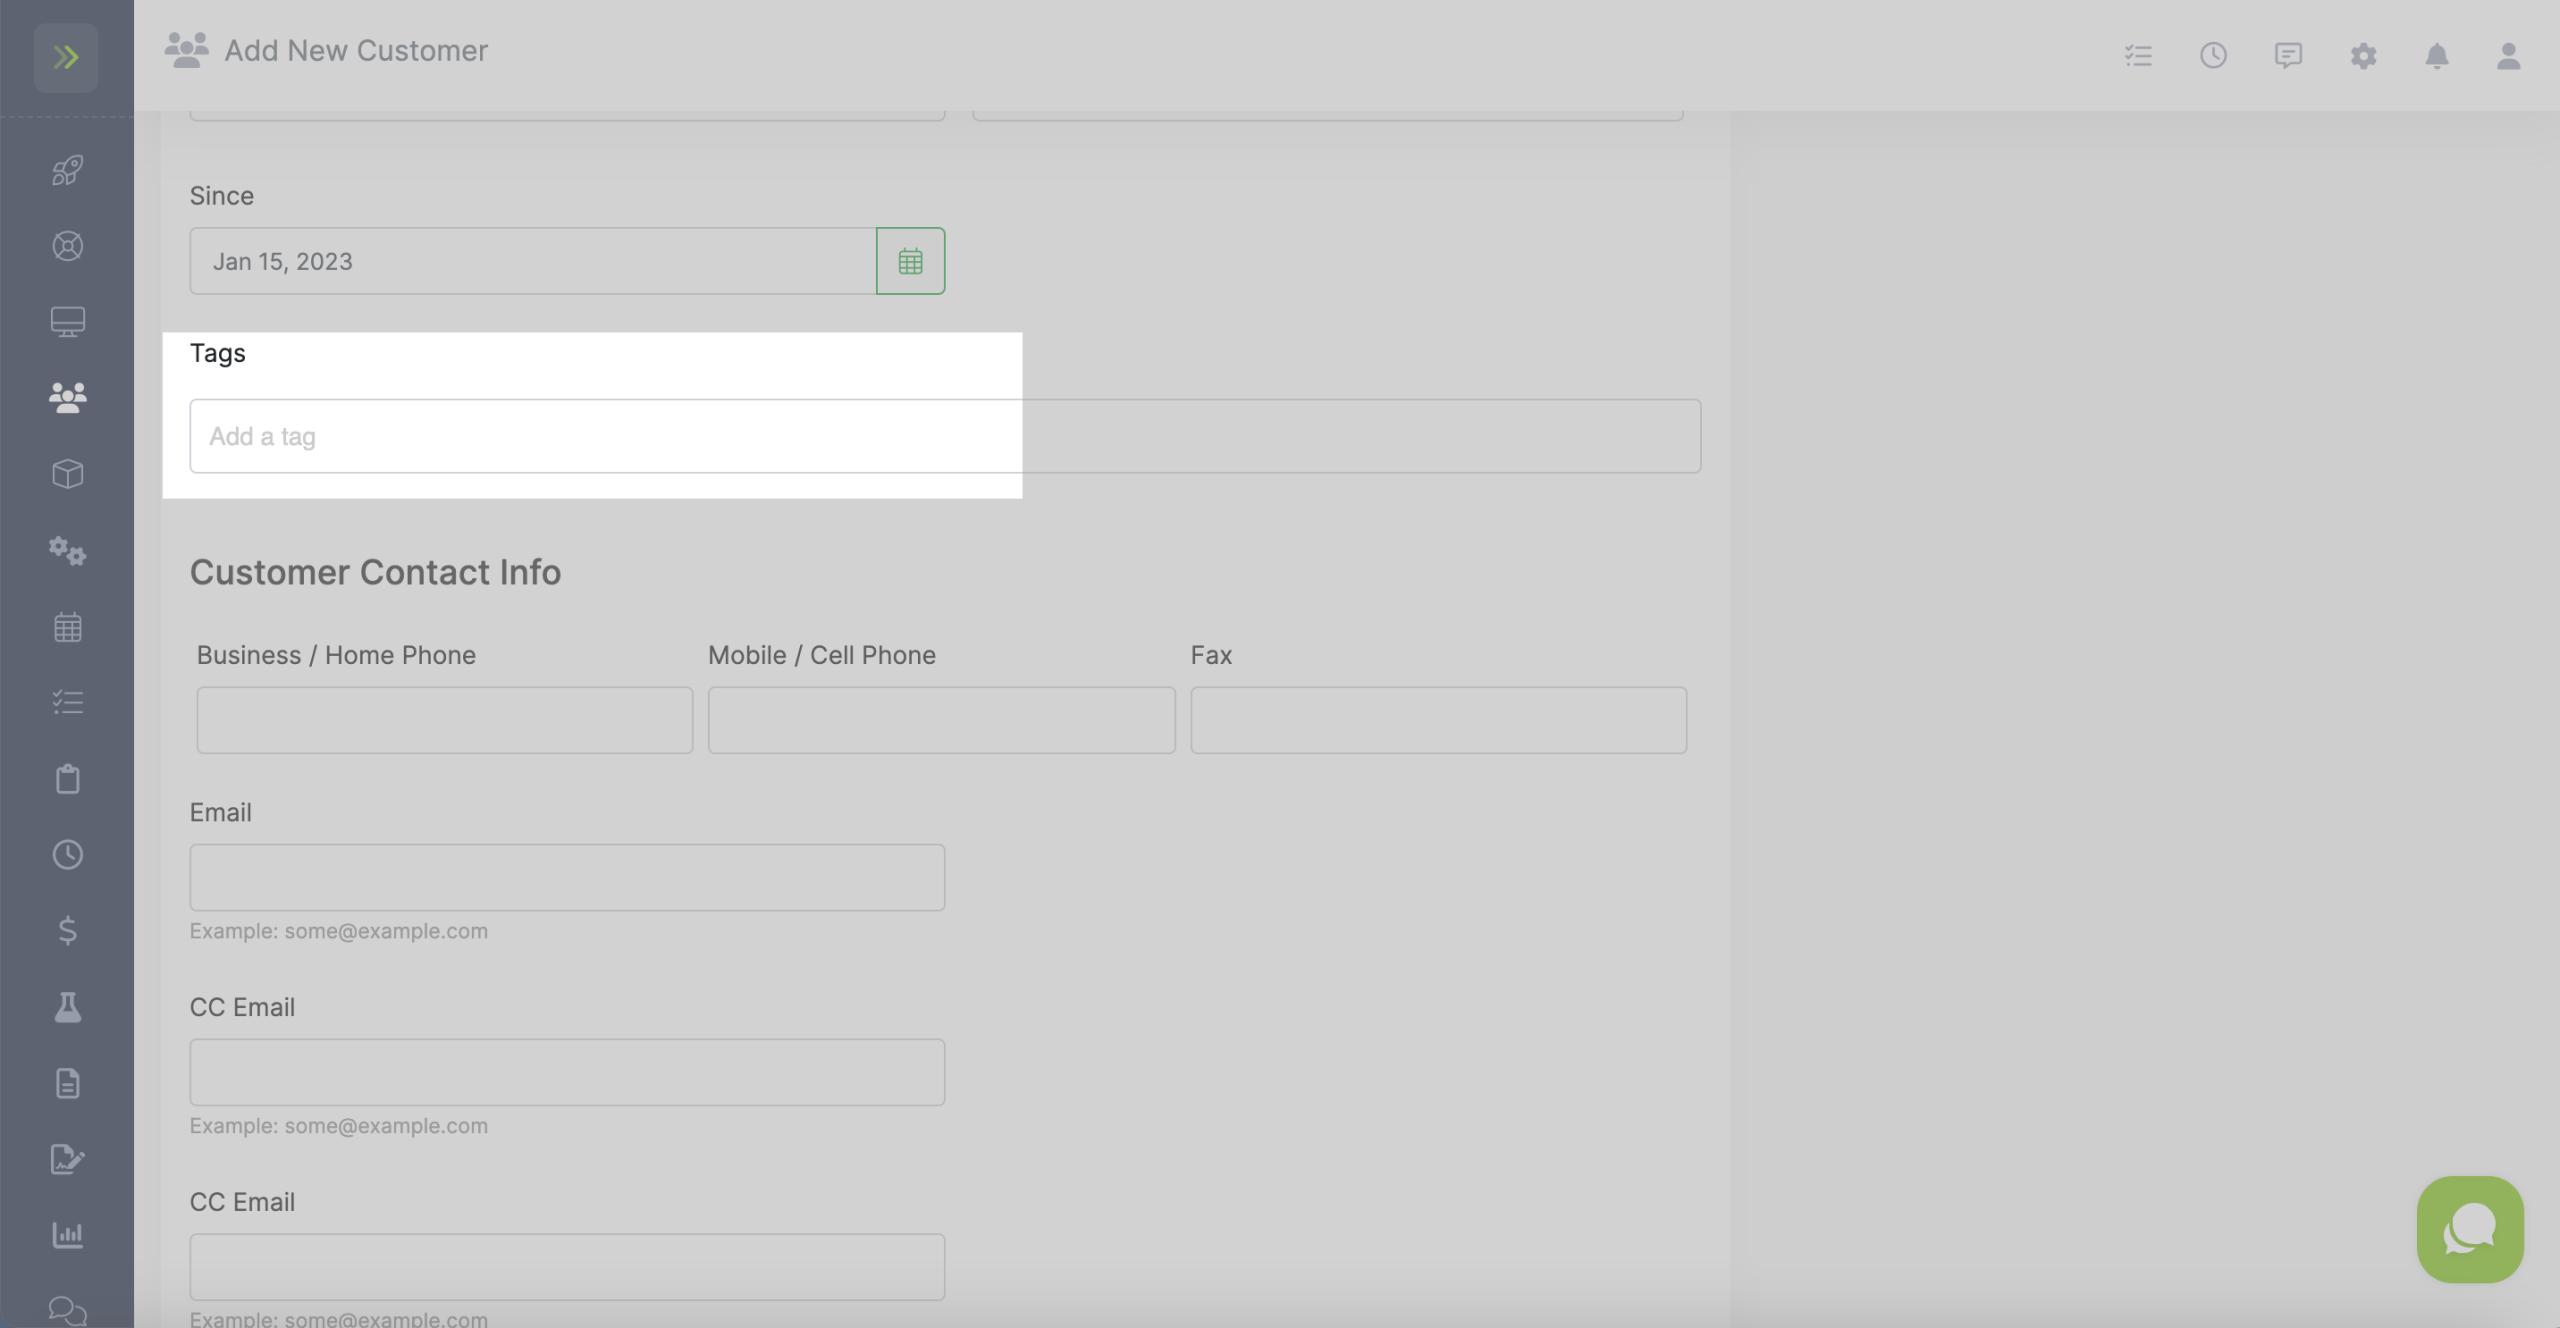This screenshot has width=2560, height=1328.
Task: Click the Fax input field
Action: pyautogui.click(x=1438, y=720)
